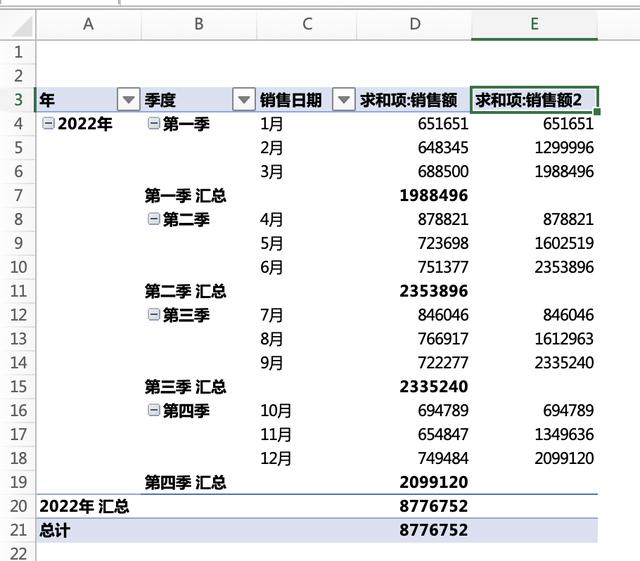Select the 总计 grand total label cell
Viewport: 640px width, 561px height.
coord(88,531)
